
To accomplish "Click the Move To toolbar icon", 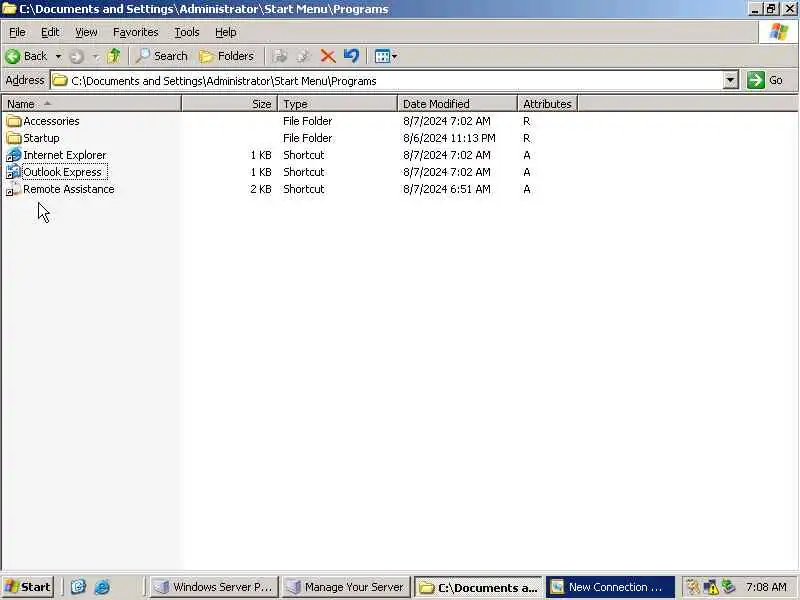I will pos(280,56).
